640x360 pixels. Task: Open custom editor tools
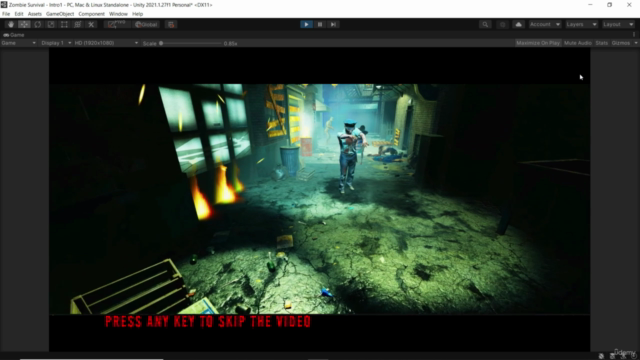tap(91, 24)
